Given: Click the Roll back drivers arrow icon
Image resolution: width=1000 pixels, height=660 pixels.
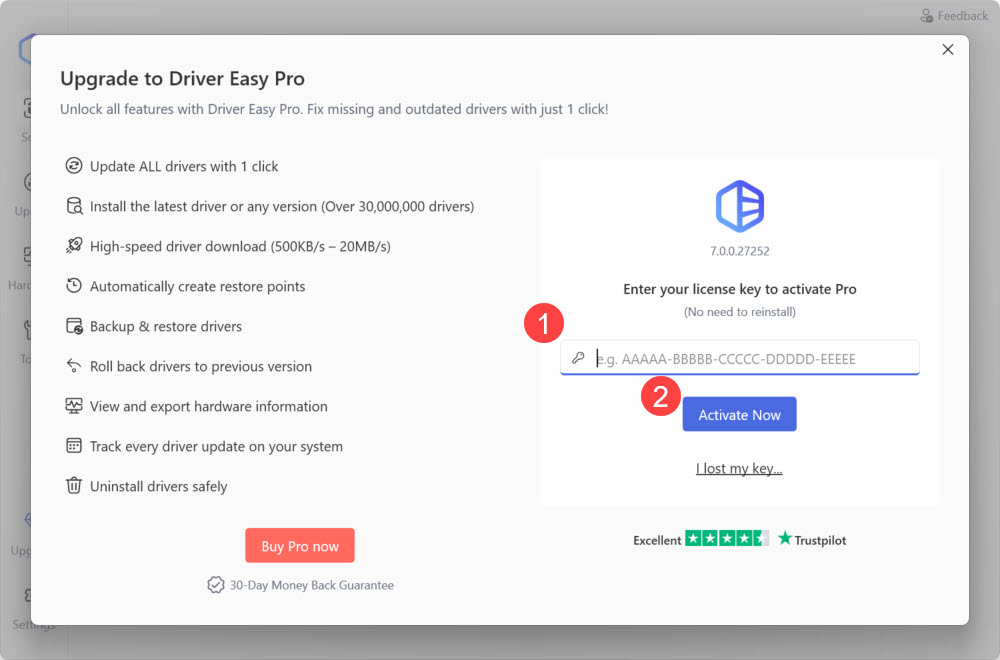Looking at the screenshot, I should click(74, 366).
